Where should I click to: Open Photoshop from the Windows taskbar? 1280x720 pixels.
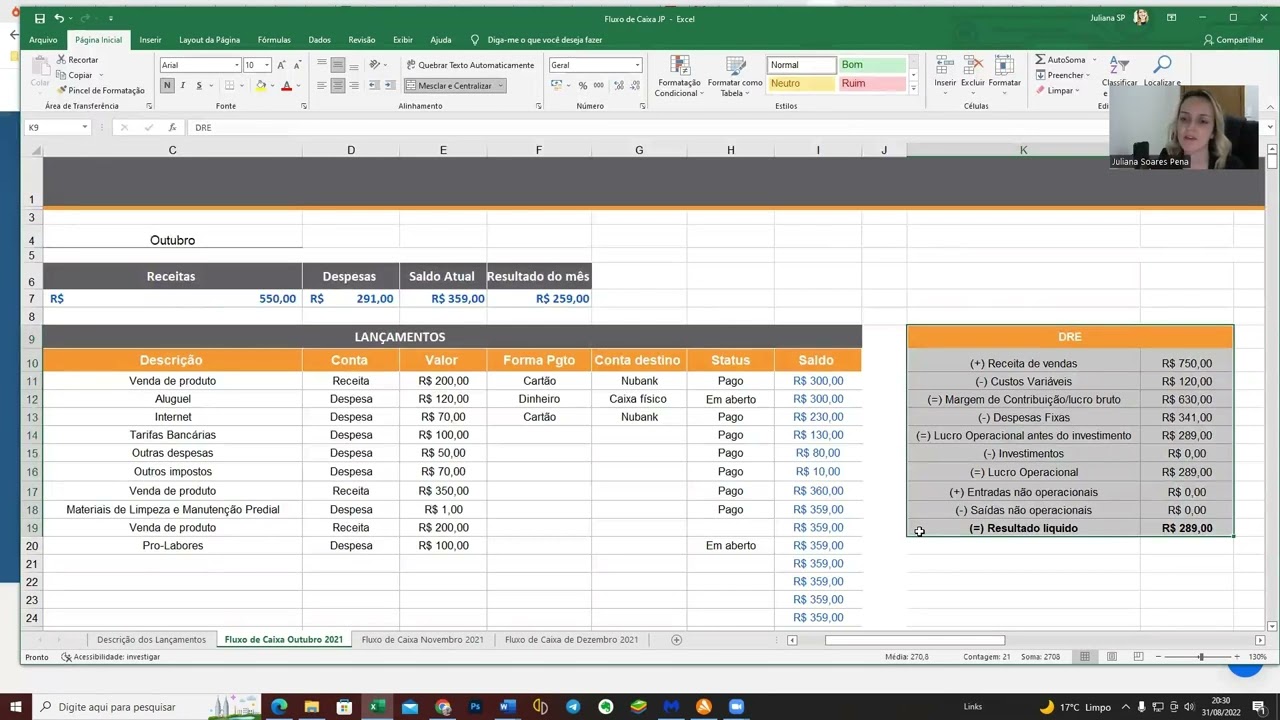pyautogui.click(x=475, y=707)
